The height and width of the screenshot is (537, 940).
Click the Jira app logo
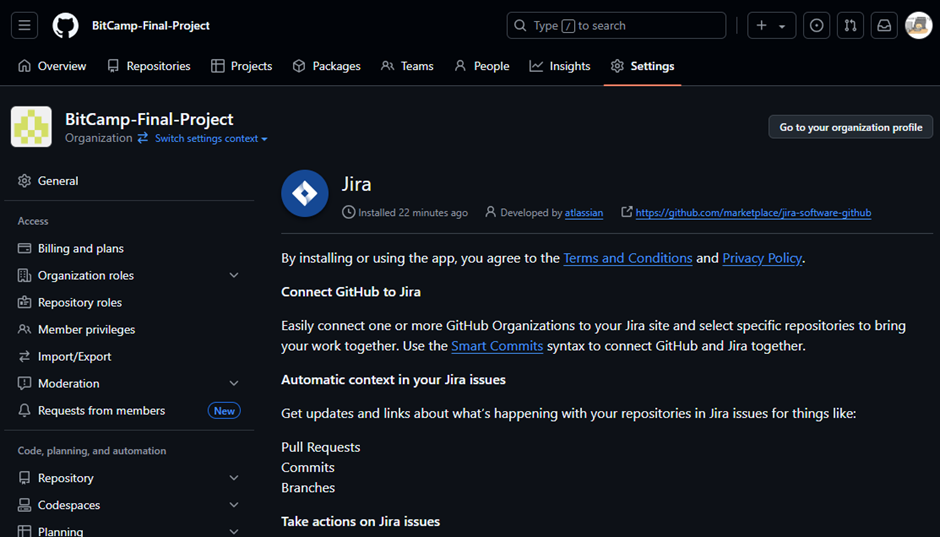coord(305,193)
